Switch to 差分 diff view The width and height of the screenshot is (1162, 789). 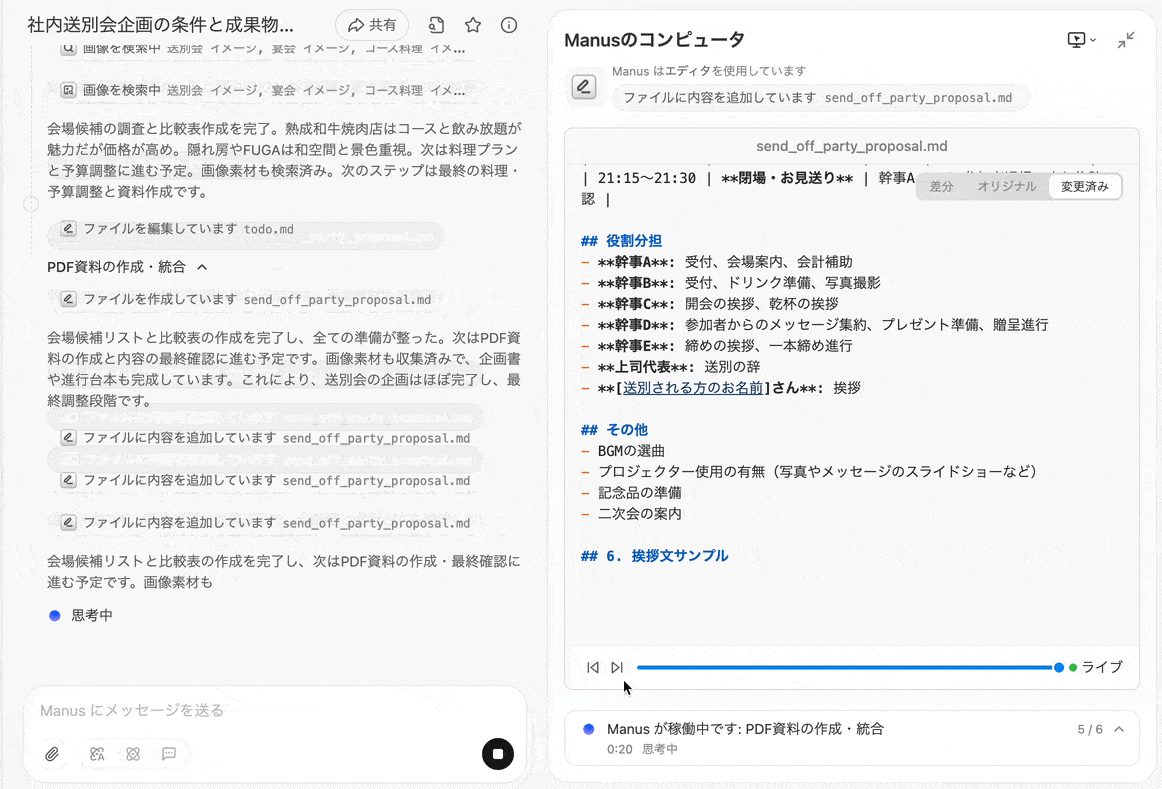941,186
